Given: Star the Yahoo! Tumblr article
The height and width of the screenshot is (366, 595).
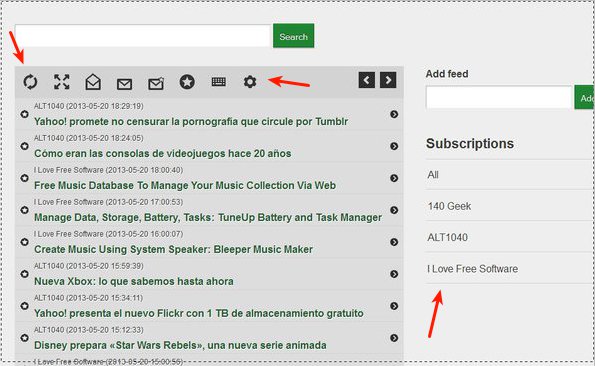Looking at the screenshot, I should [25, 114].
